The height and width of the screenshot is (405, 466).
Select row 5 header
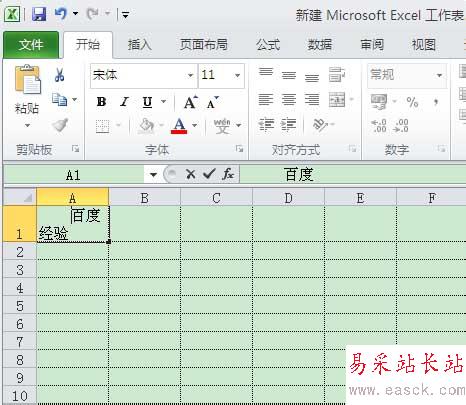20,306
